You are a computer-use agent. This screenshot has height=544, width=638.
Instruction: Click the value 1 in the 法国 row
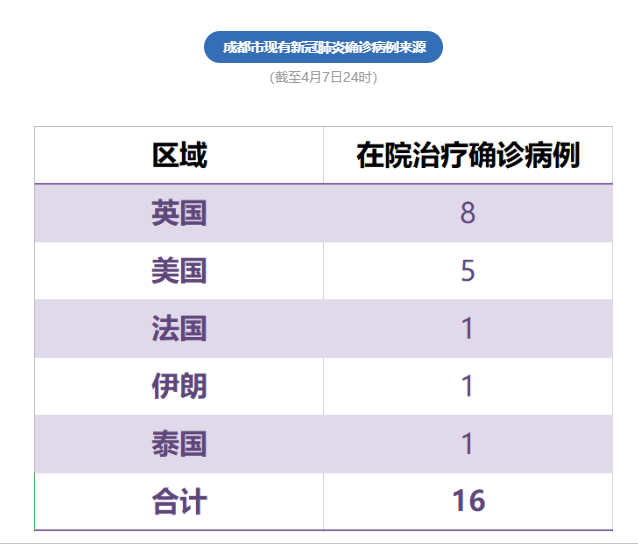468,328
